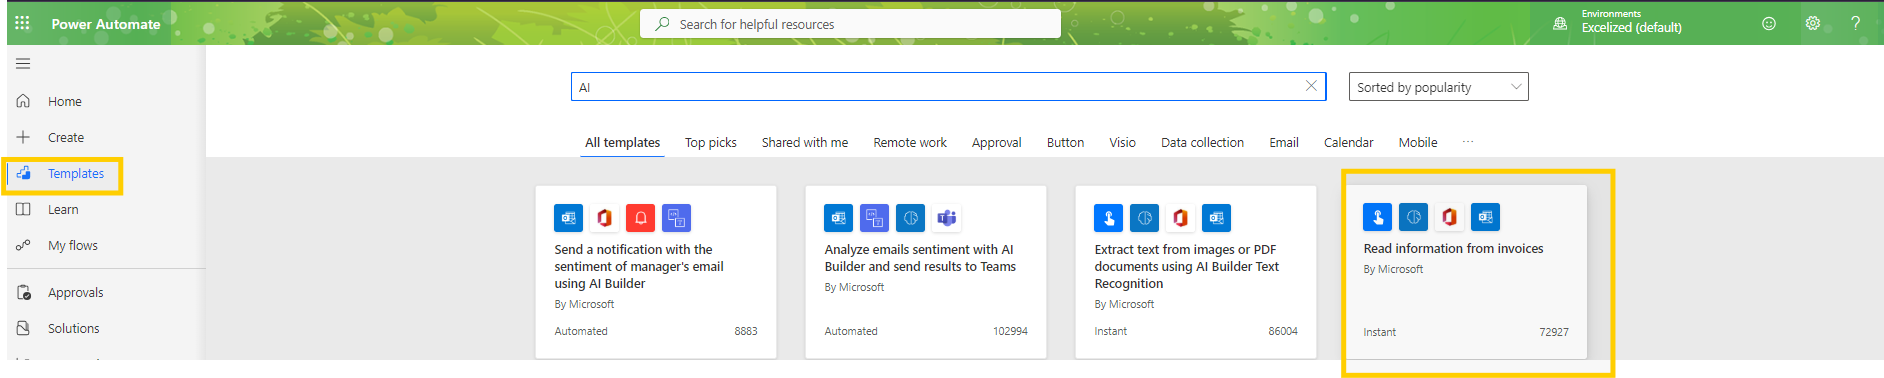This screenshot has height=378, width=1884.
Task: Clear the template search with the X
Action: pyautogui.click(x=1311, y=86)
